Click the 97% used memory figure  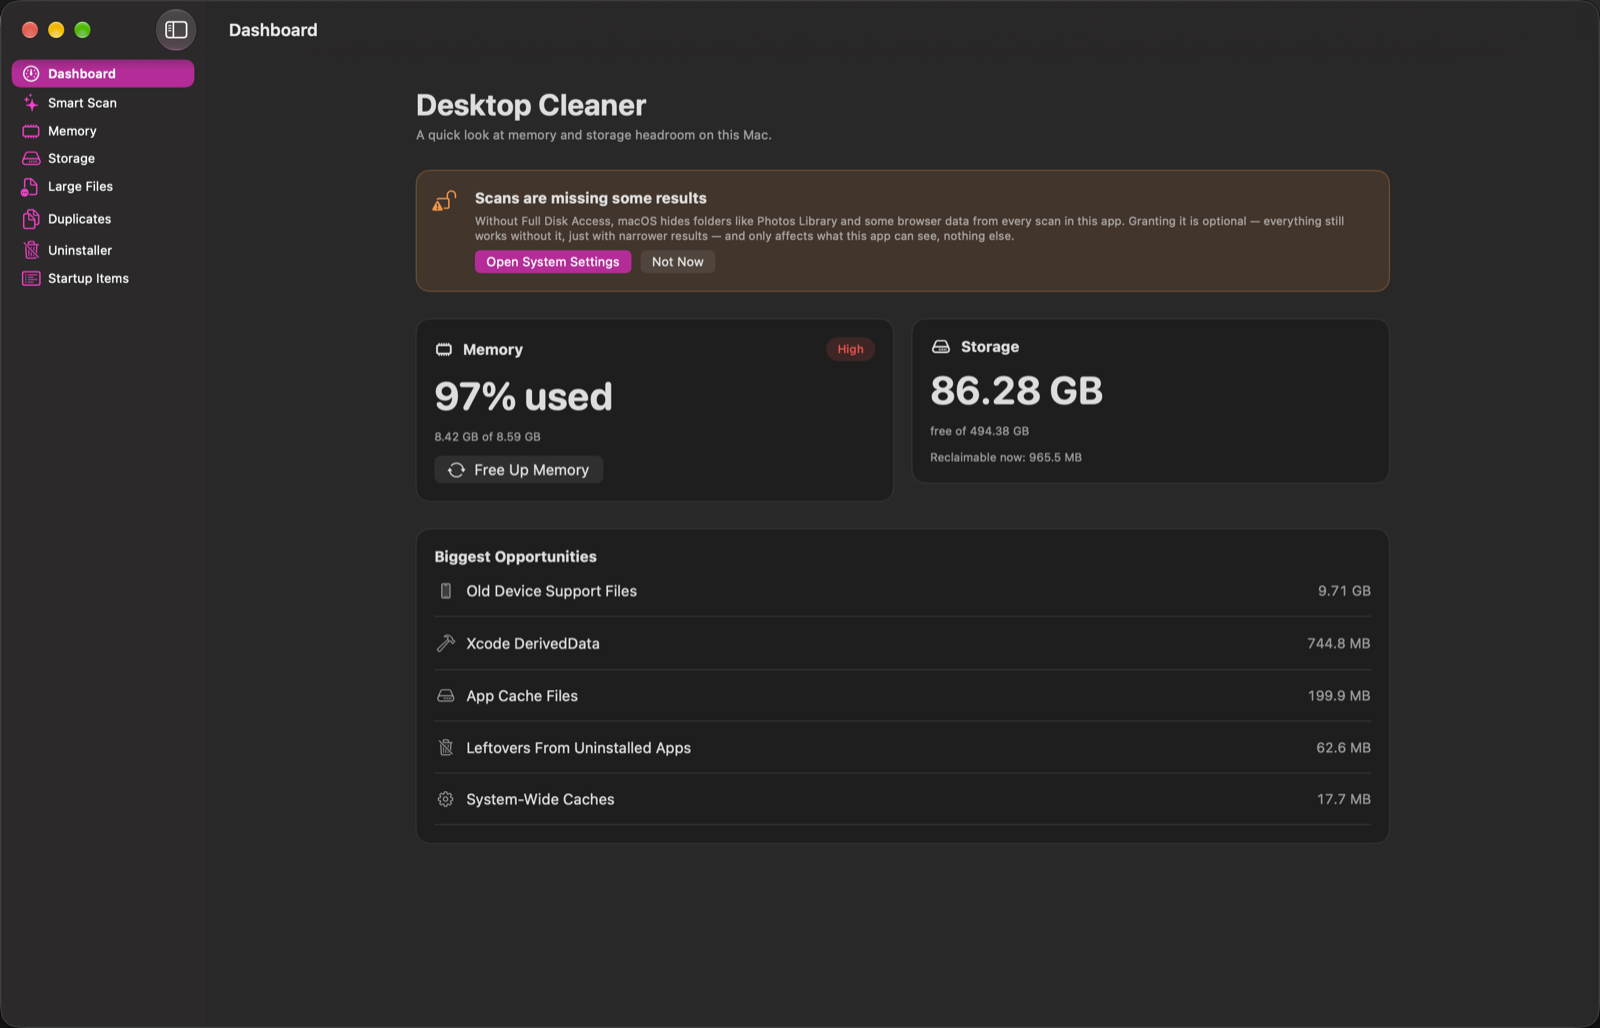[x=523, y=397]
